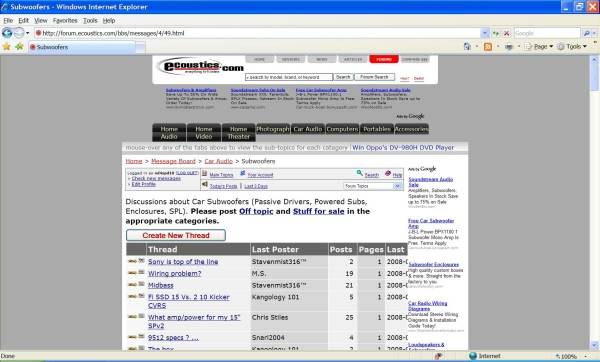600x362 pixels.
Task: Click the ecoustics keyword search input field
Action: pos(289,77)
